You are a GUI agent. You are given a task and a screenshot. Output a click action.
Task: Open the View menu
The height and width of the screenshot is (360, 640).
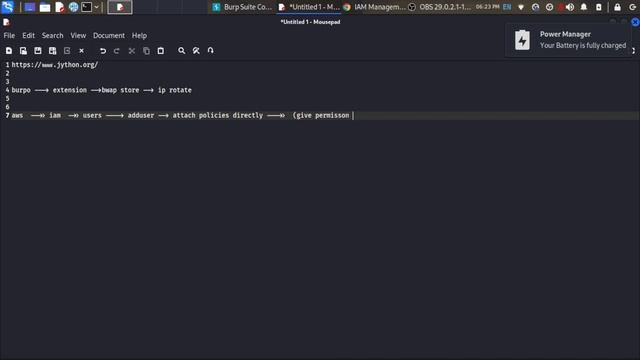[x=78, y=36]
